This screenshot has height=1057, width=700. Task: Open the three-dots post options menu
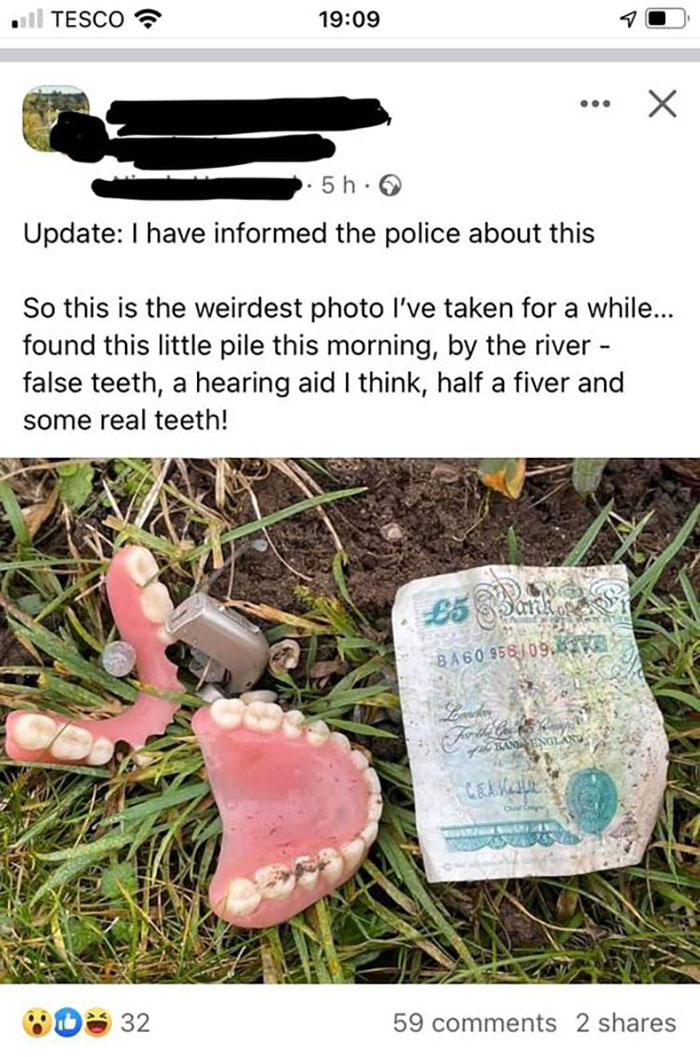[595, 104]
